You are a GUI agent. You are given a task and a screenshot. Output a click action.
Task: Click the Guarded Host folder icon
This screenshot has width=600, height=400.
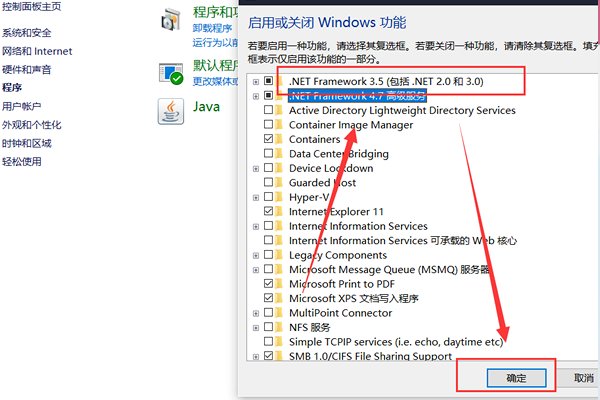pos(279,183)
